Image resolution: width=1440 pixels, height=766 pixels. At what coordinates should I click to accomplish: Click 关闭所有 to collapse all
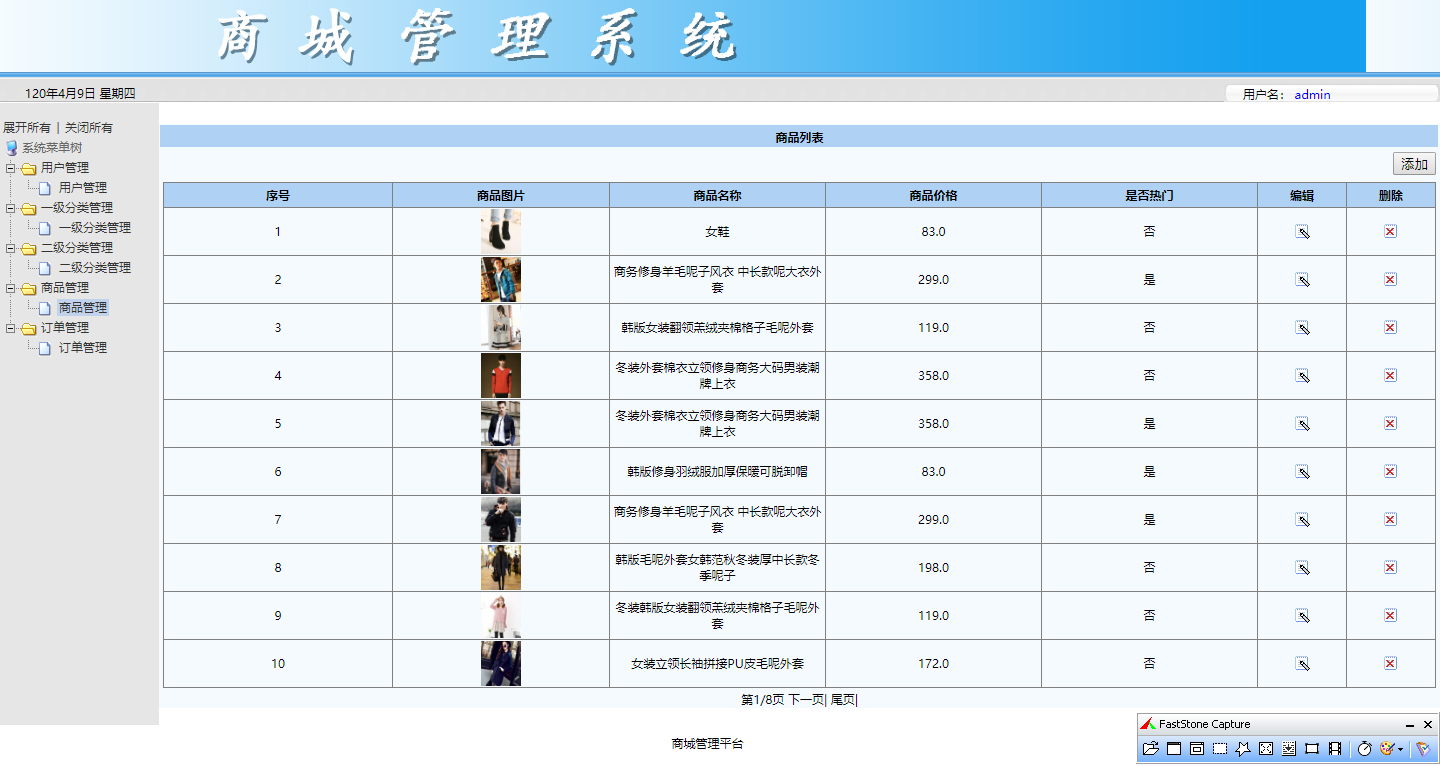pyautogui.click(x=89, y=128)
